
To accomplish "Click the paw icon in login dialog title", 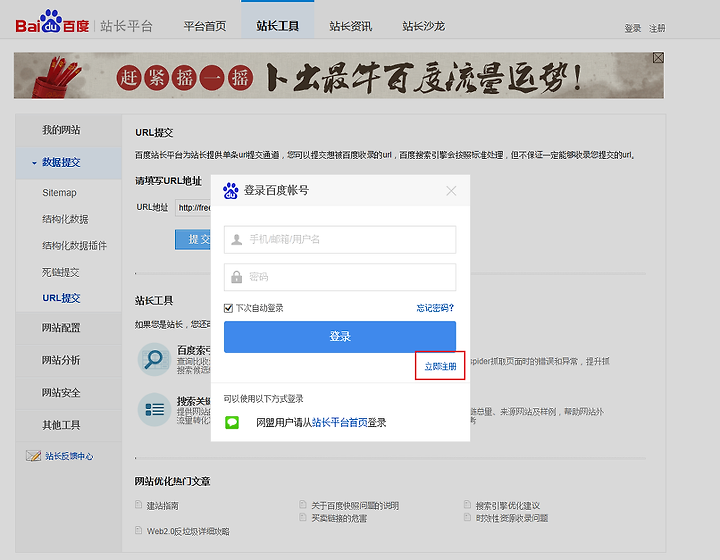I will pos(231,190).
